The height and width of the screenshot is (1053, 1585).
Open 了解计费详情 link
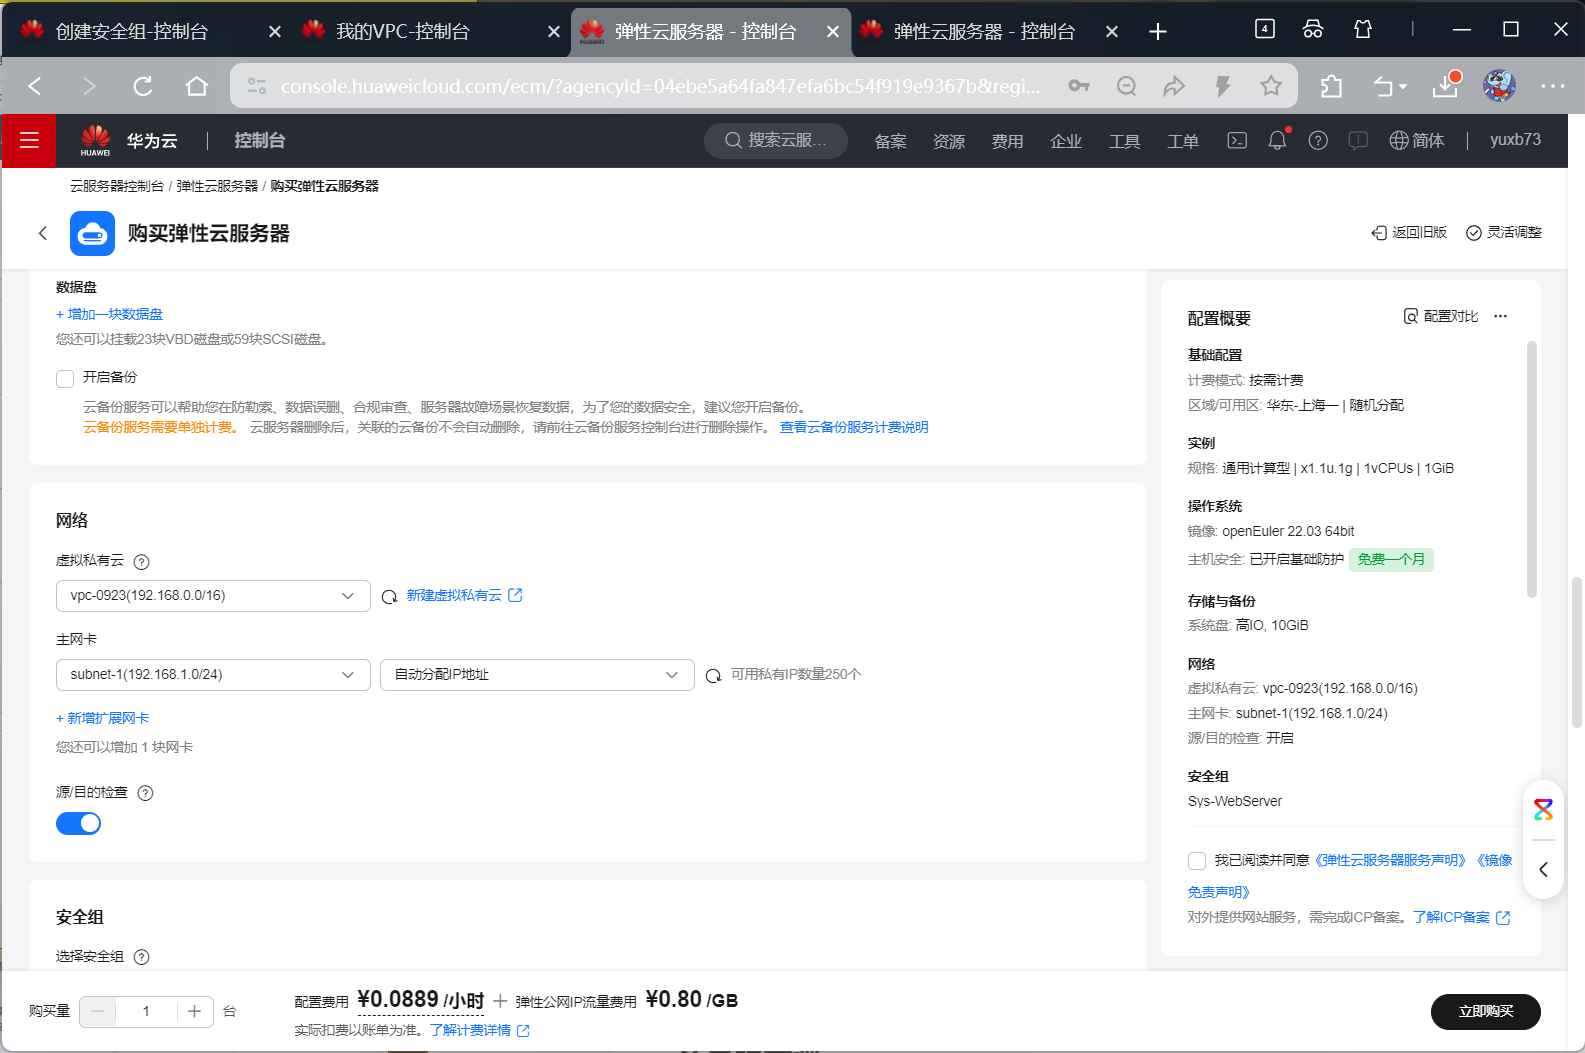479,1030
